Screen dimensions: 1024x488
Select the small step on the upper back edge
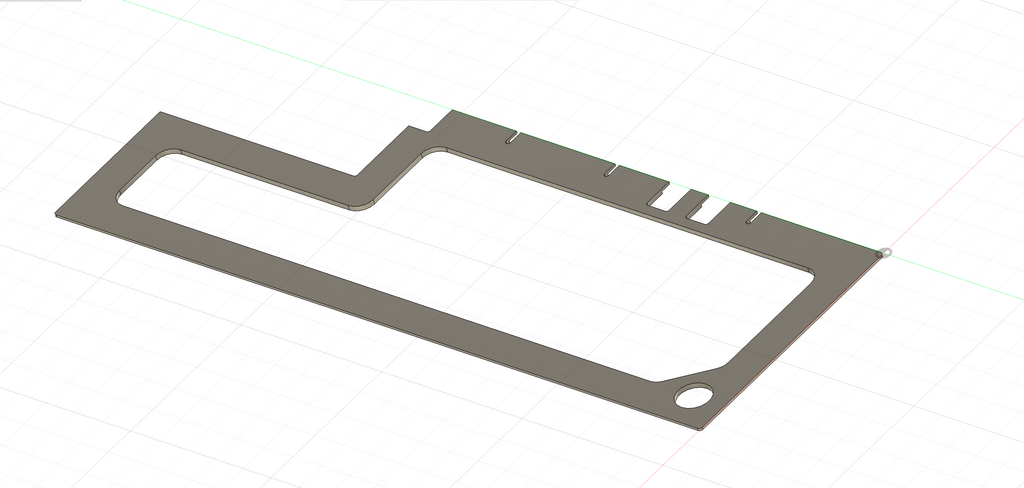(x=430, y=122)
